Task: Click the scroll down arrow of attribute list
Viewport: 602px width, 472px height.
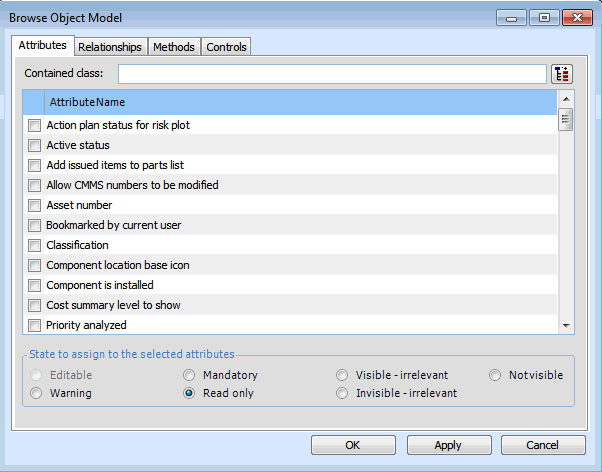Action: [x=566, y=326]
